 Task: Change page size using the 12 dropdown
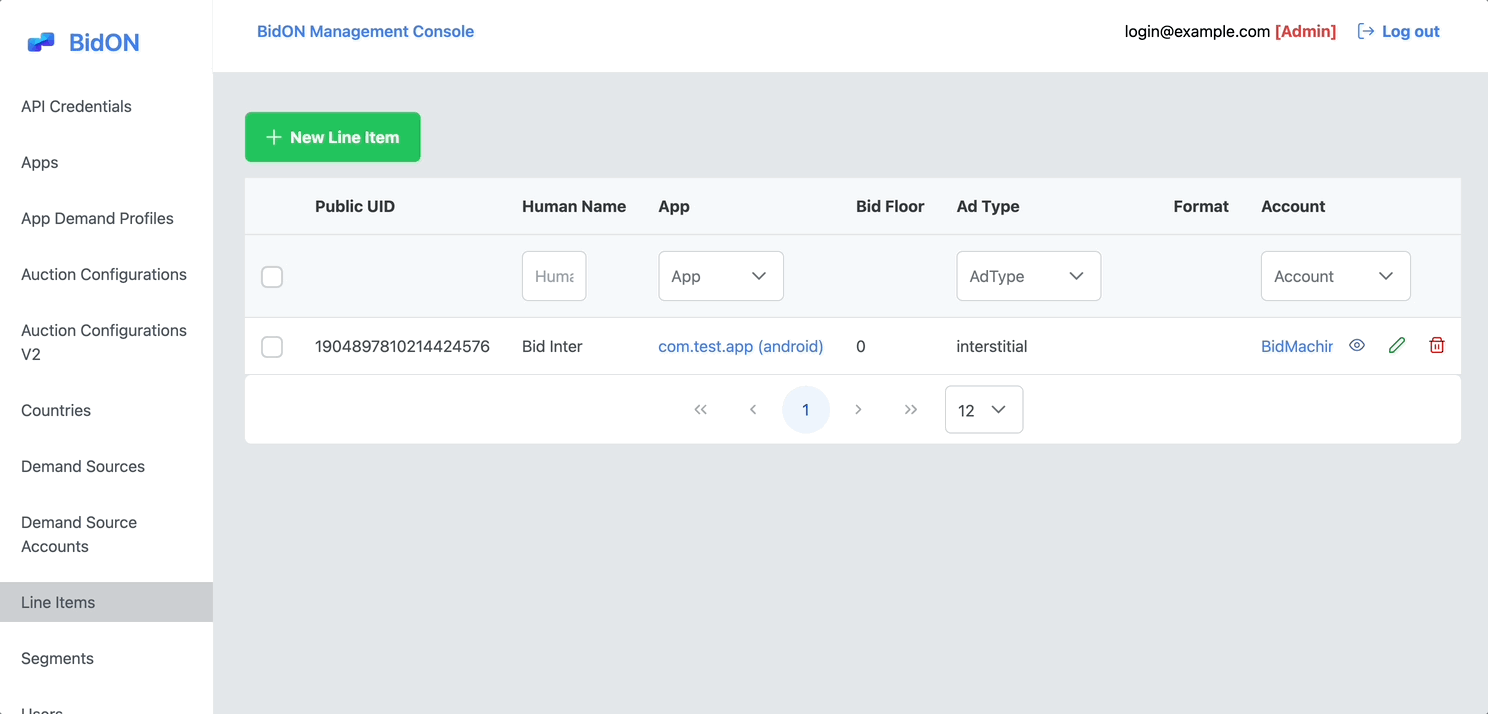983,409
